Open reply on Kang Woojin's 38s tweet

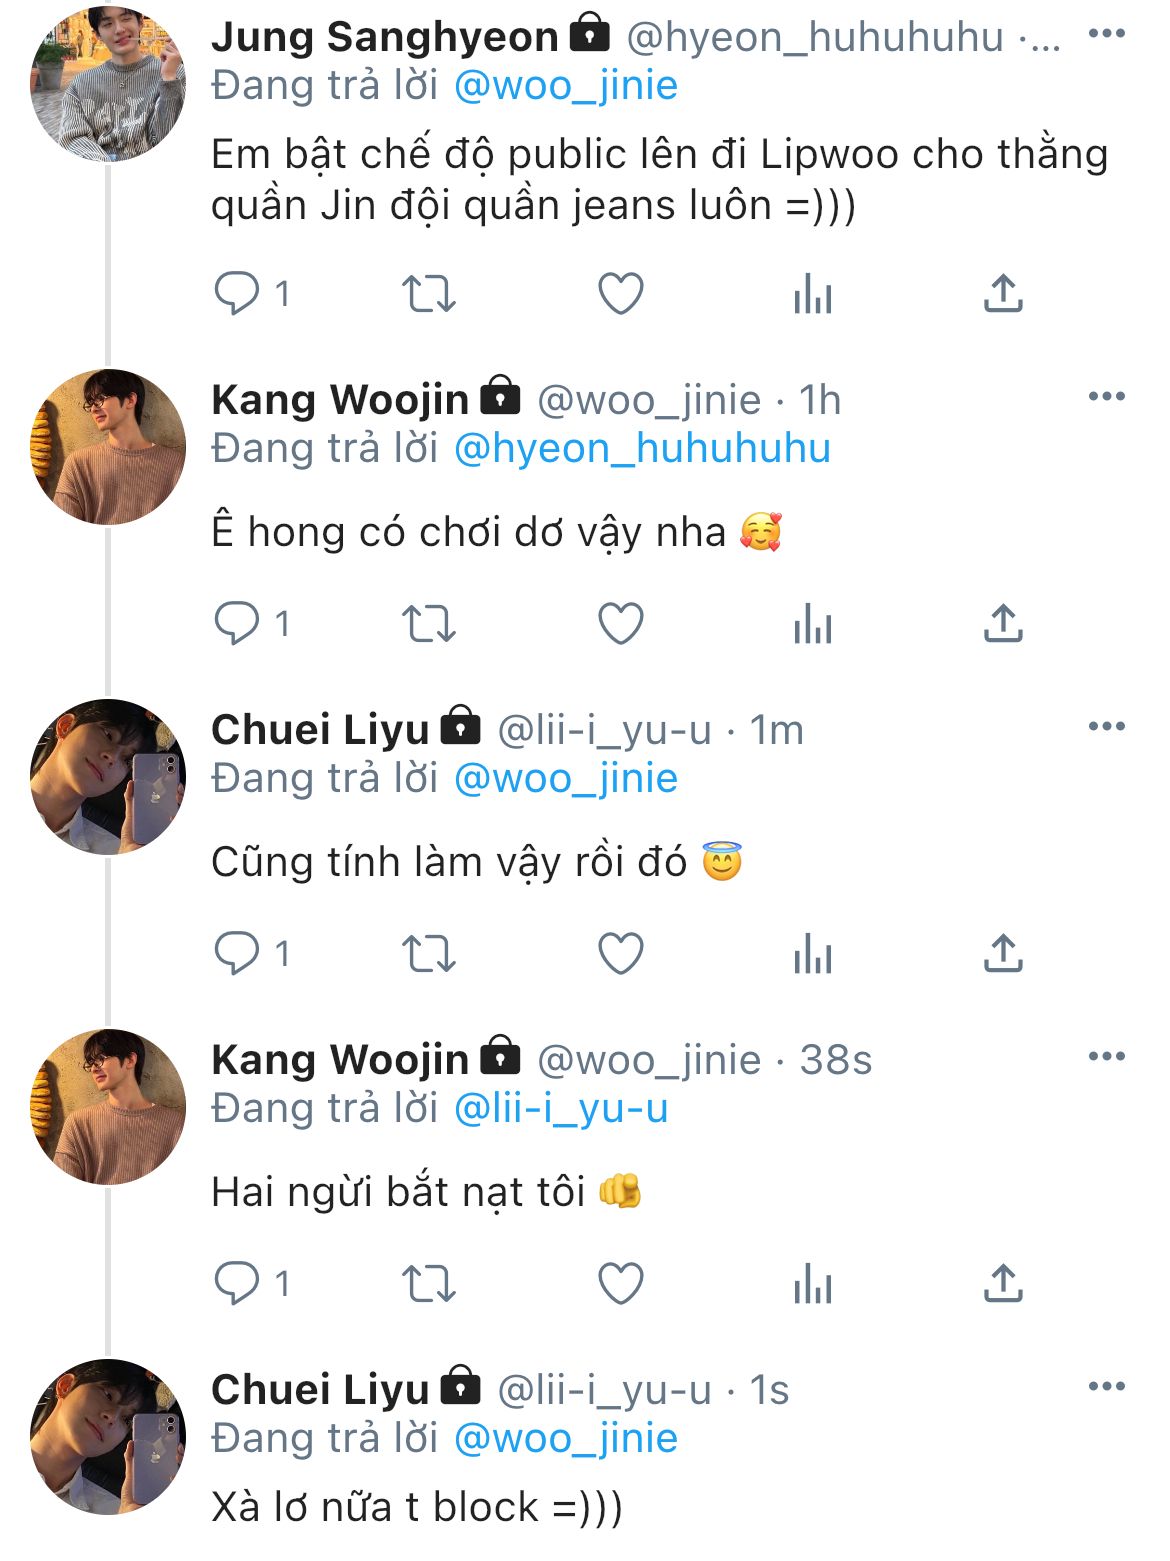[x=237, y=1284]
